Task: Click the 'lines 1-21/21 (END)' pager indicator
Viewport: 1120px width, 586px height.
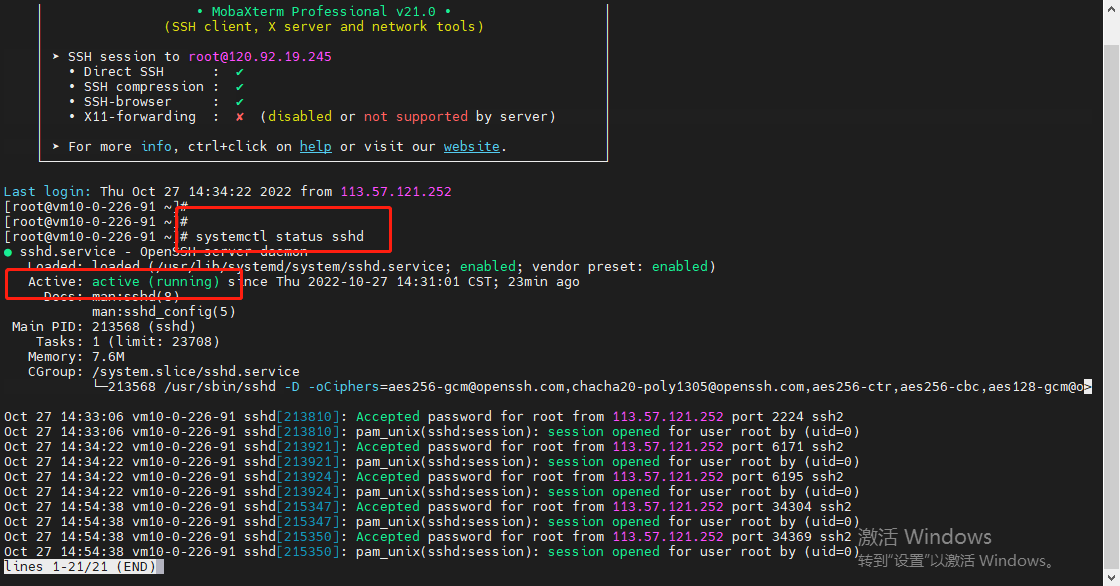Action: coord(80,567)
